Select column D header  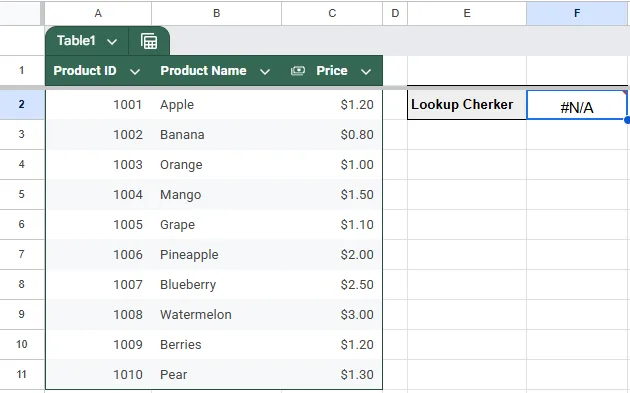395,13
